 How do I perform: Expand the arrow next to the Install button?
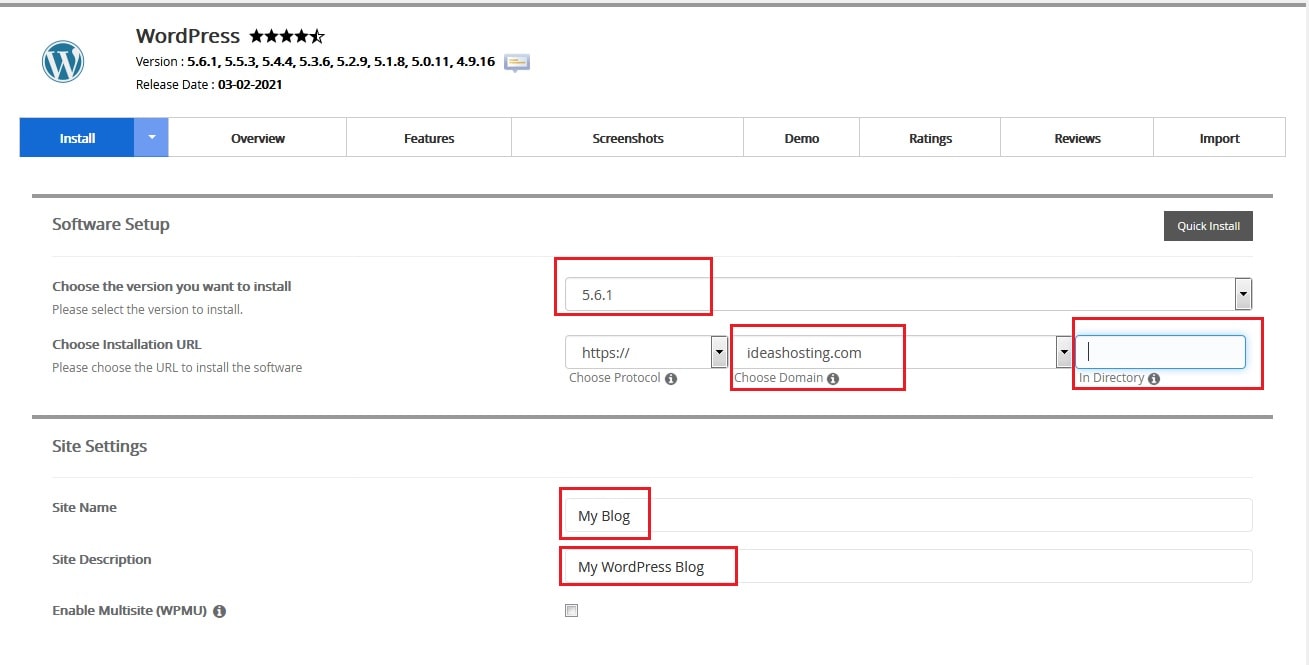[152, 137]
